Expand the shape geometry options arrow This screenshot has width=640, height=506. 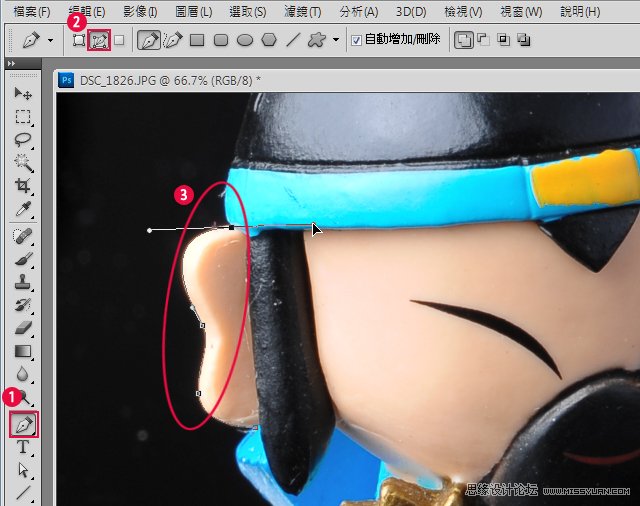(x=335, y=40)
